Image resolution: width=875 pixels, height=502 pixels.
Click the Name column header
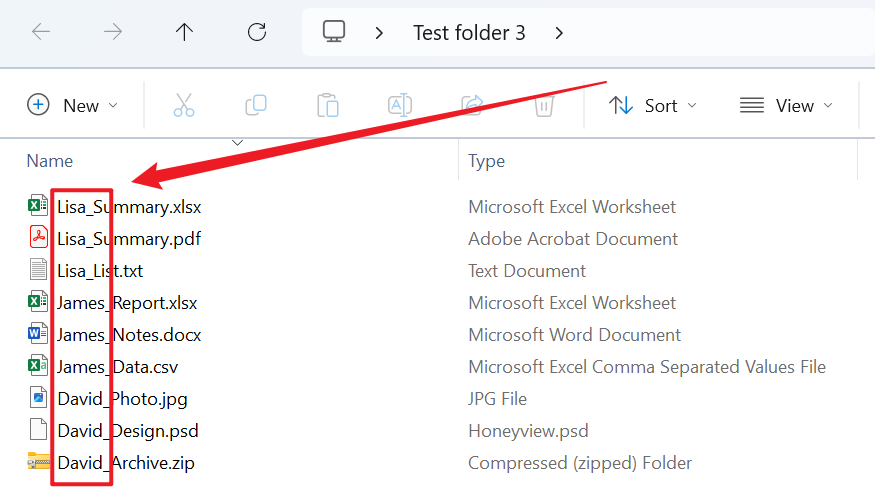50,160
